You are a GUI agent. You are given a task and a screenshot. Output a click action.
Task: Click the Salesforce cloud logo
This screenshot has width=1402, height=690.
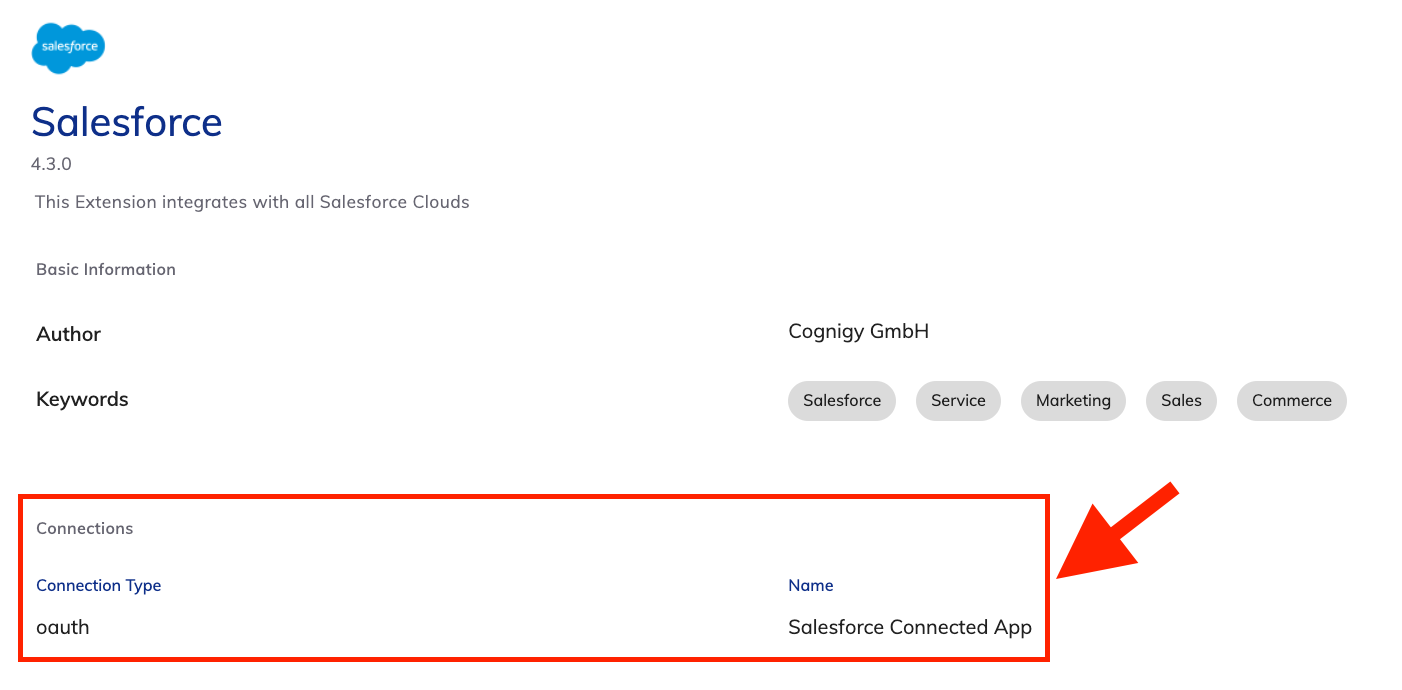tap(68, 48)
